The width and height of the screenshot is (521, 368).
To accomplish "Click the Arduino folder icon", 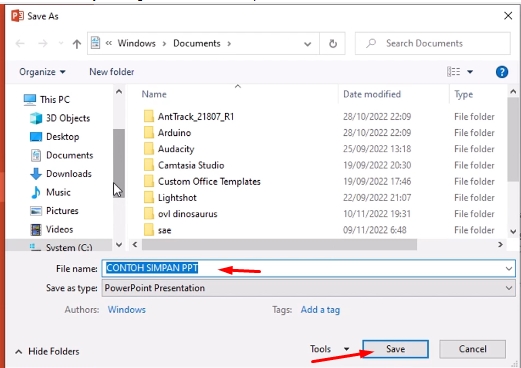I will 149,133.
